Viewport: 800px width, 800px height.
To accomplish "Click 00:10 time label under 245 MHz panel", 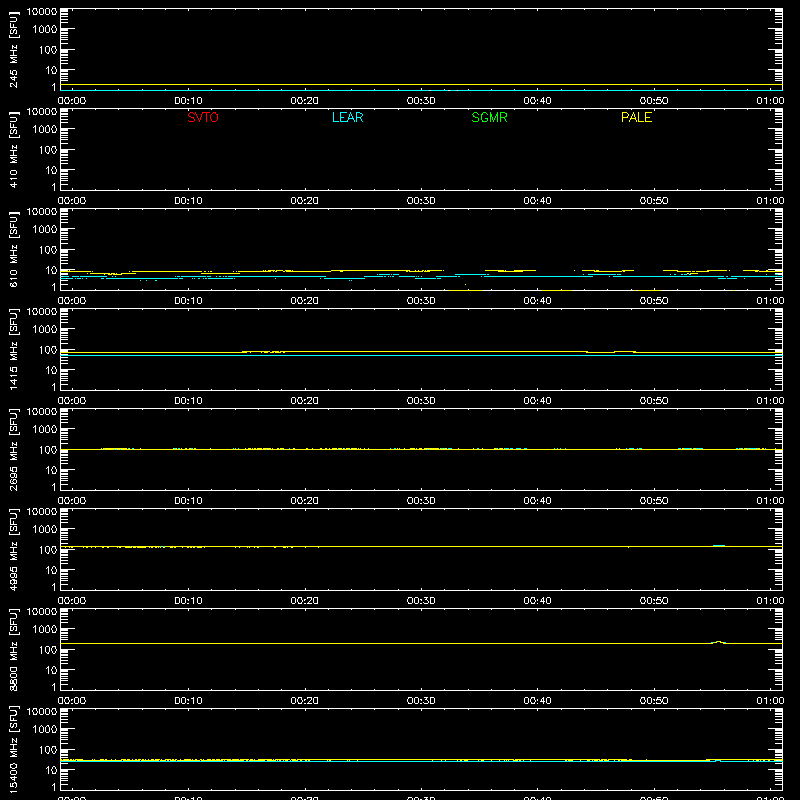I will click(x=188, y=101).
